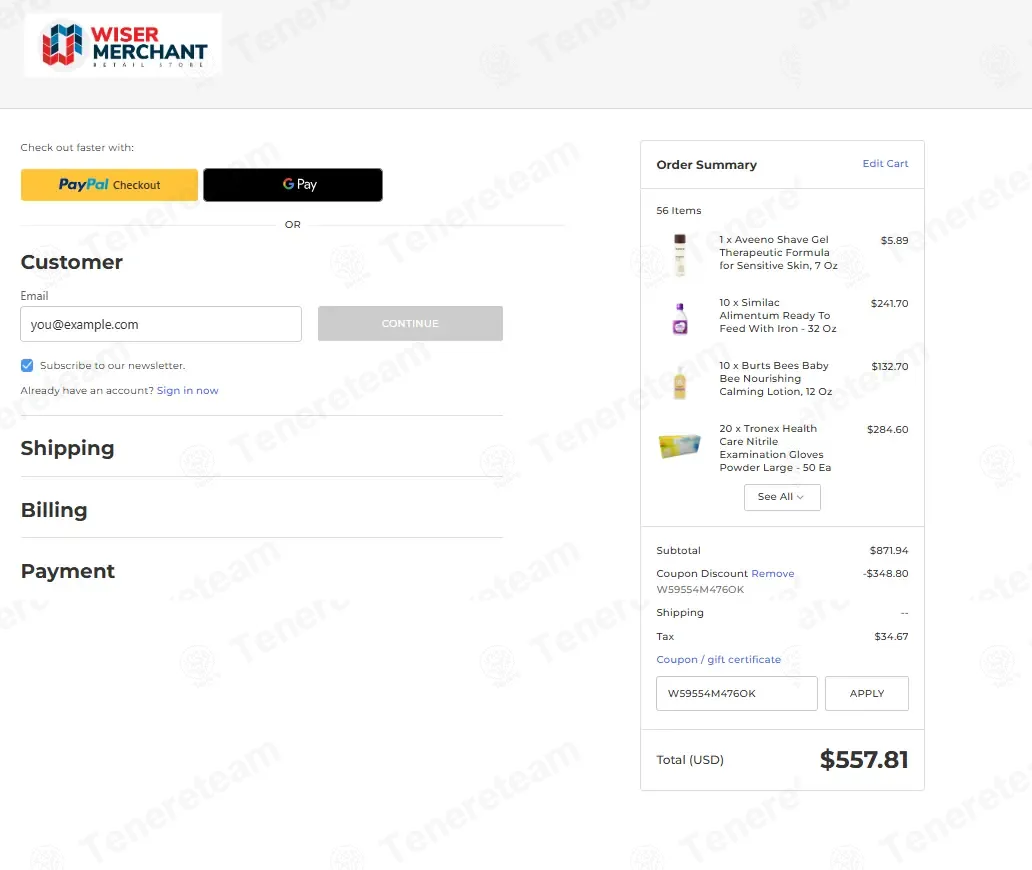1032x870 pixels.
Task: Open Edit Cart link
Action: click(885, 163)
